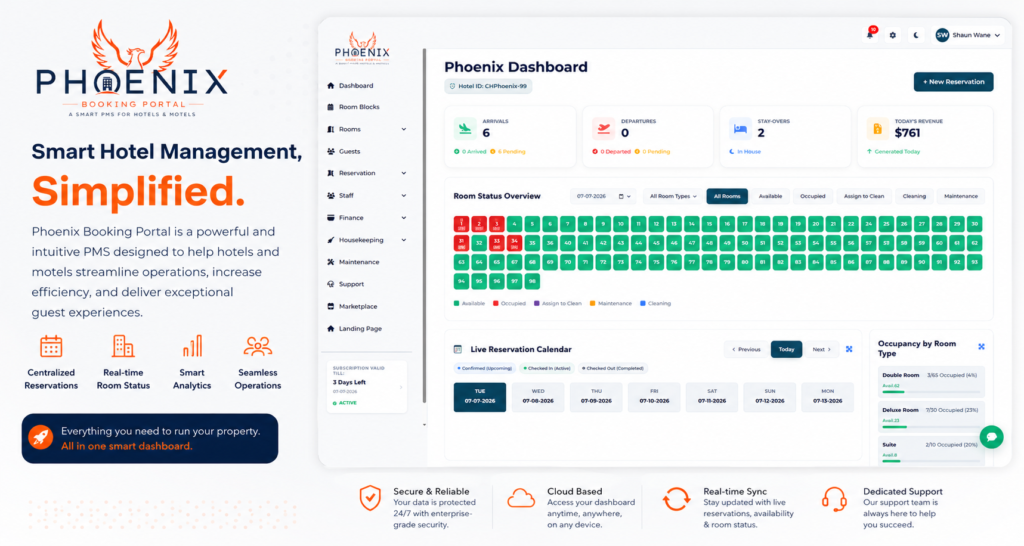Screen dimensions: 1024x546
Task: Click the Arrivals plane icon
Action: coord(465,129)
